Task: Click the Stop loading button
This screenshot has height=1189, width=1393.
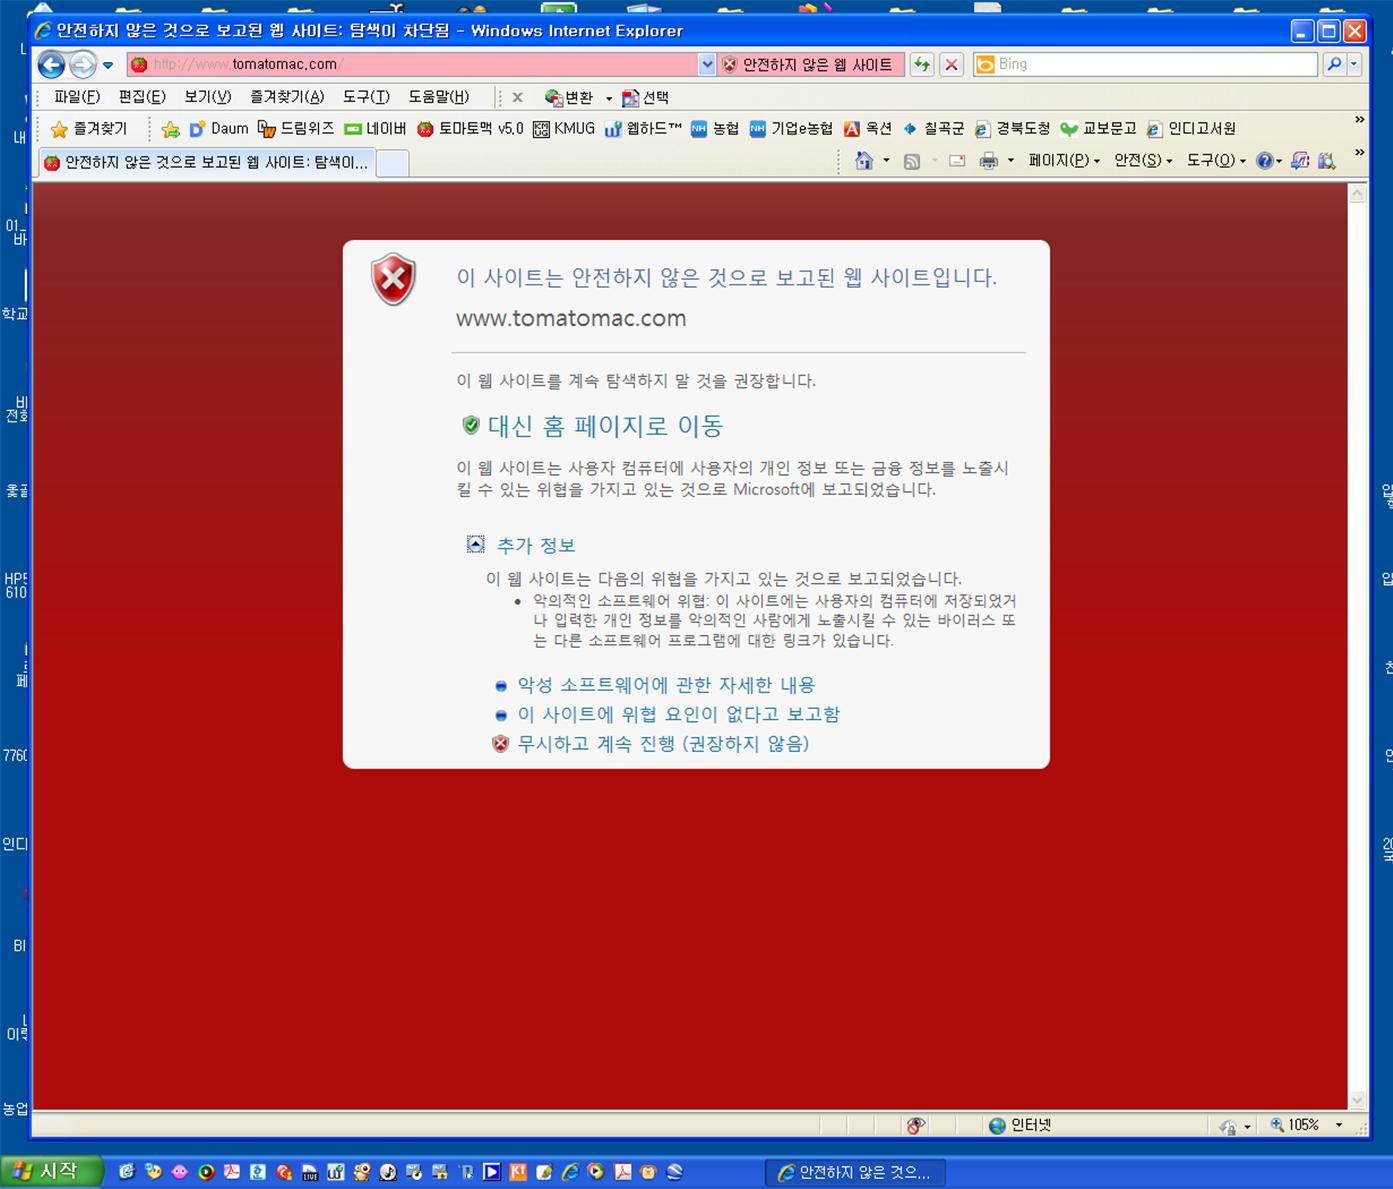Action: (x=951, y=65)
